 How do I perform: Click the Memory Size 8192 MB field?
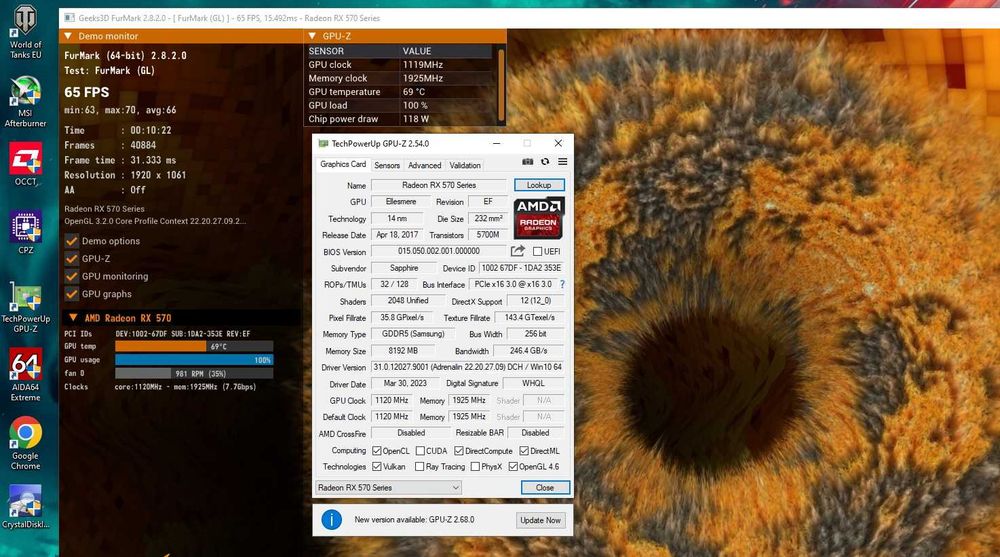pyautogui.click(x=403, y=351)
